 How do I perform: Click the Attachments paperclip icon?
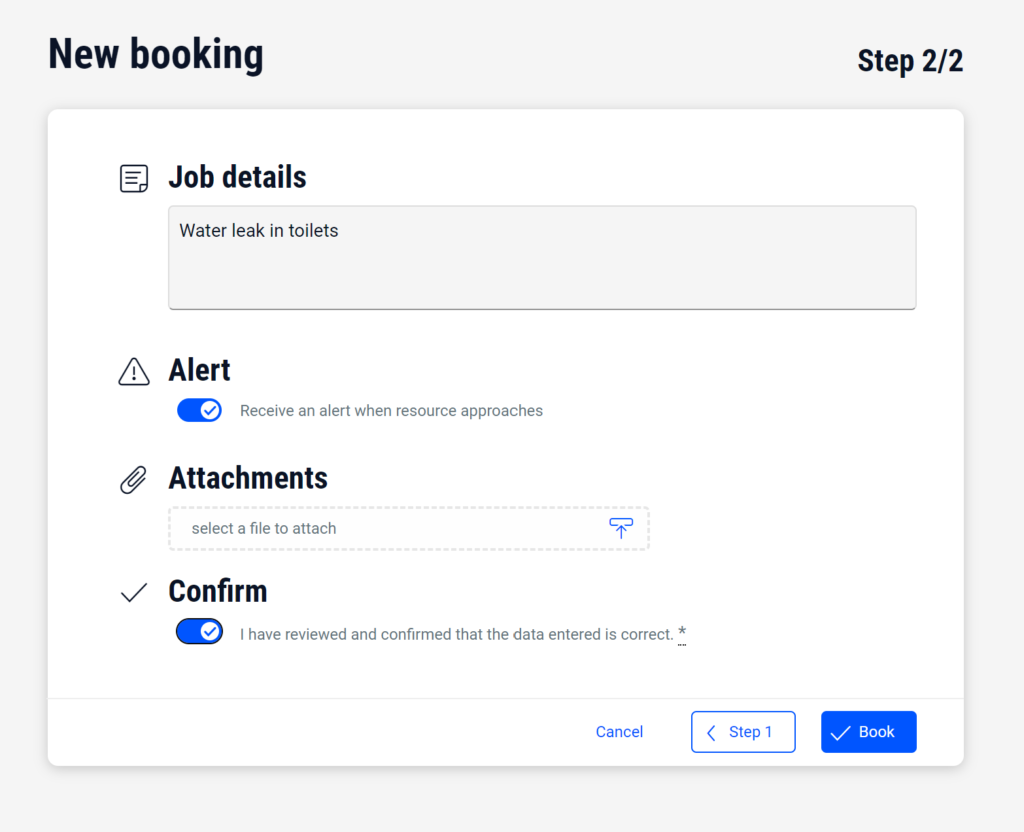click(134, 480)
